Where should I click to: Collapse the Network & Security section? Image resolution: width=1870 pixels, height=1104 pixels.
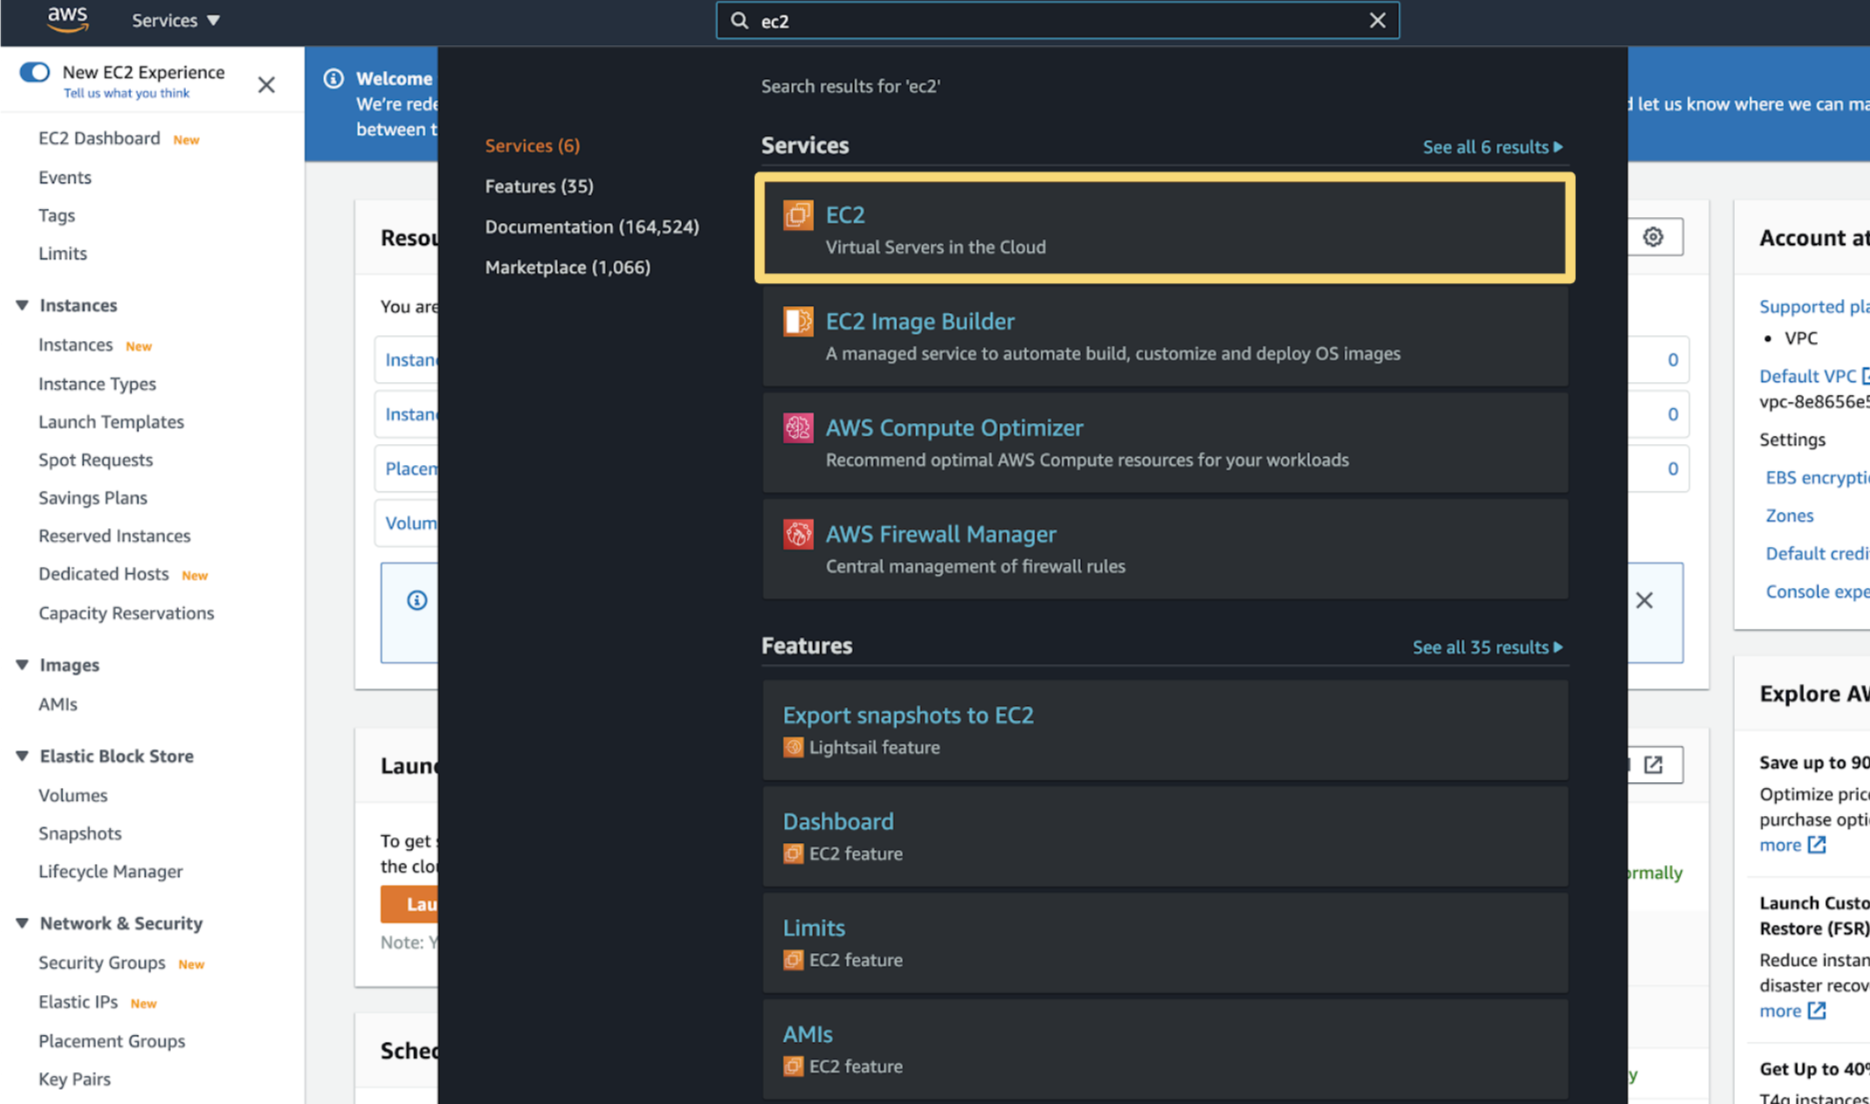(22, 923)
